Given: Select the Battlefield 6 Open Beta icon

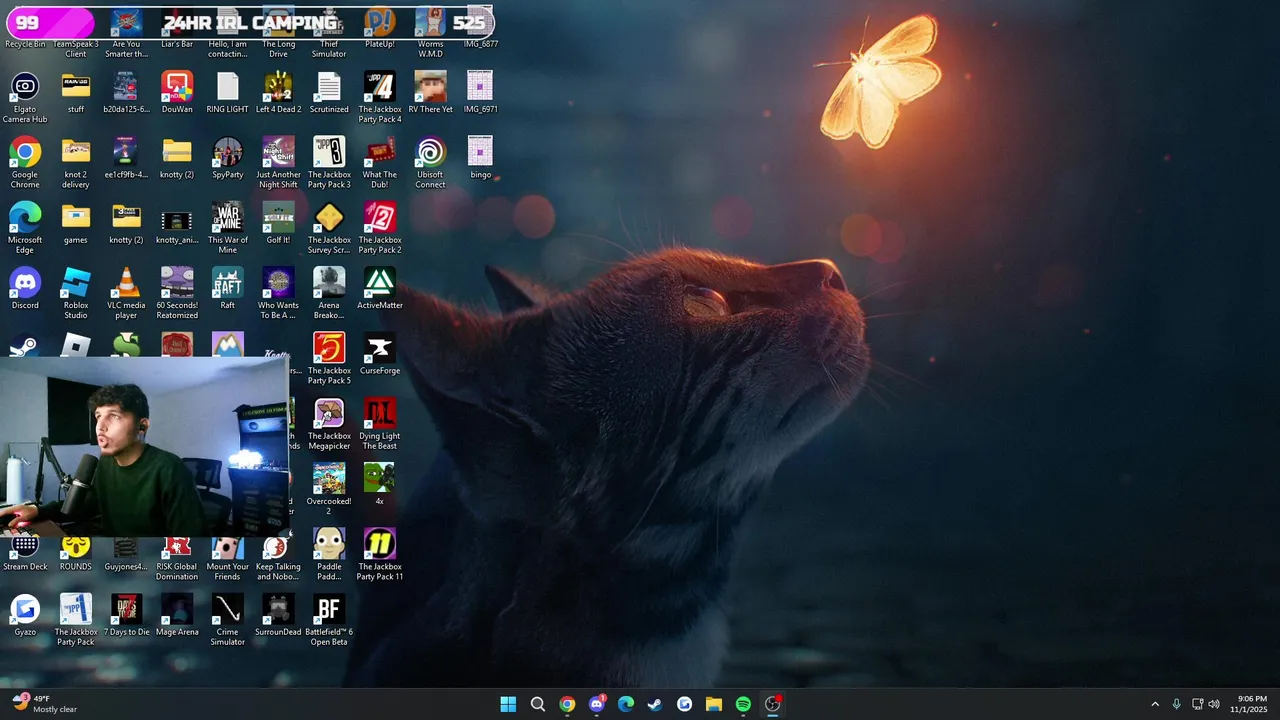Looking at the screenshot, I should [329, 620].
